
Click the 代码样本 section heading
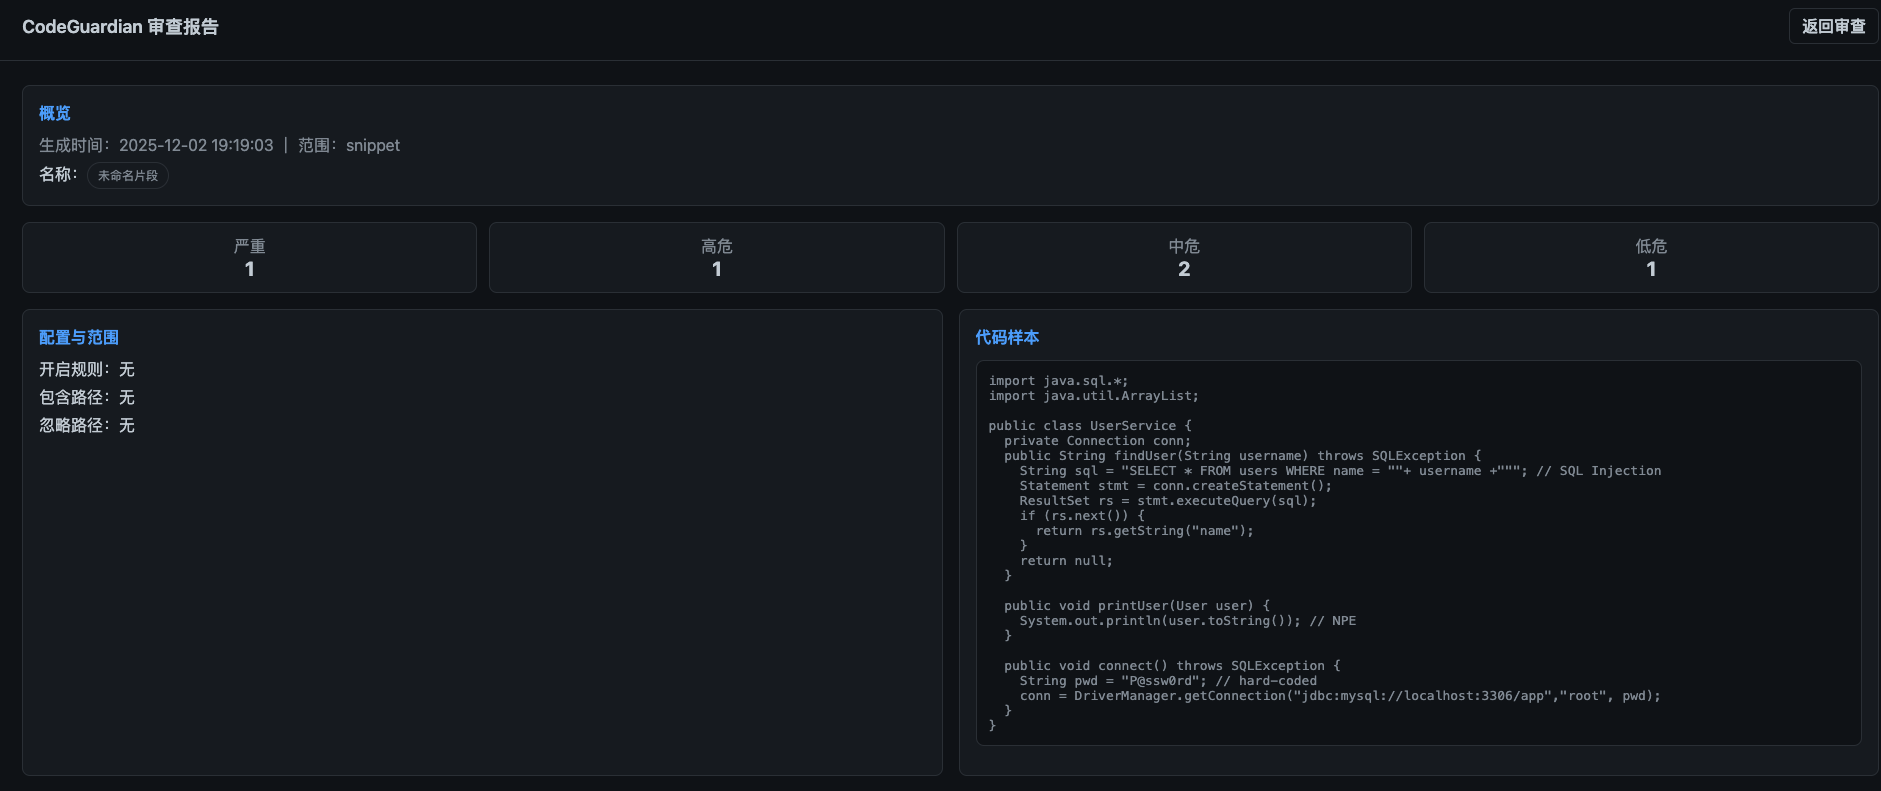coord(1007,338)
